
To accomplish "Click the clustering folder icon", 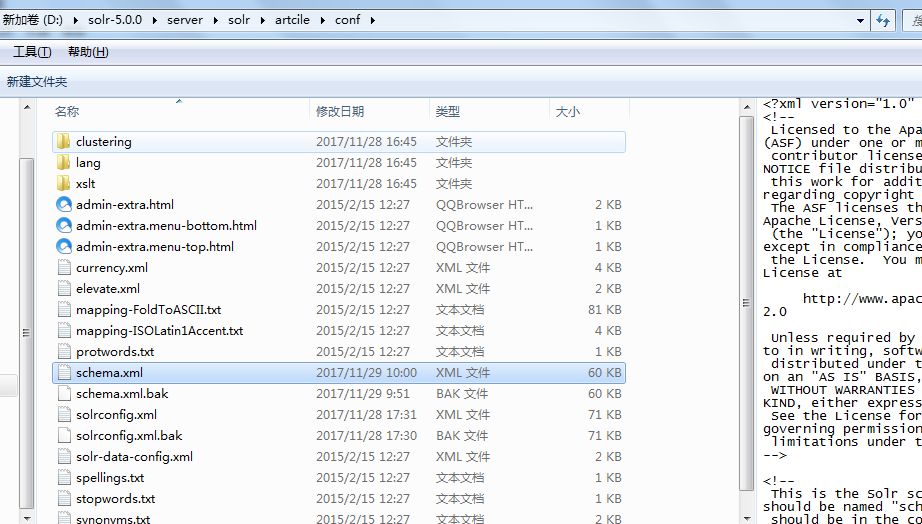I will coord(64,142).
